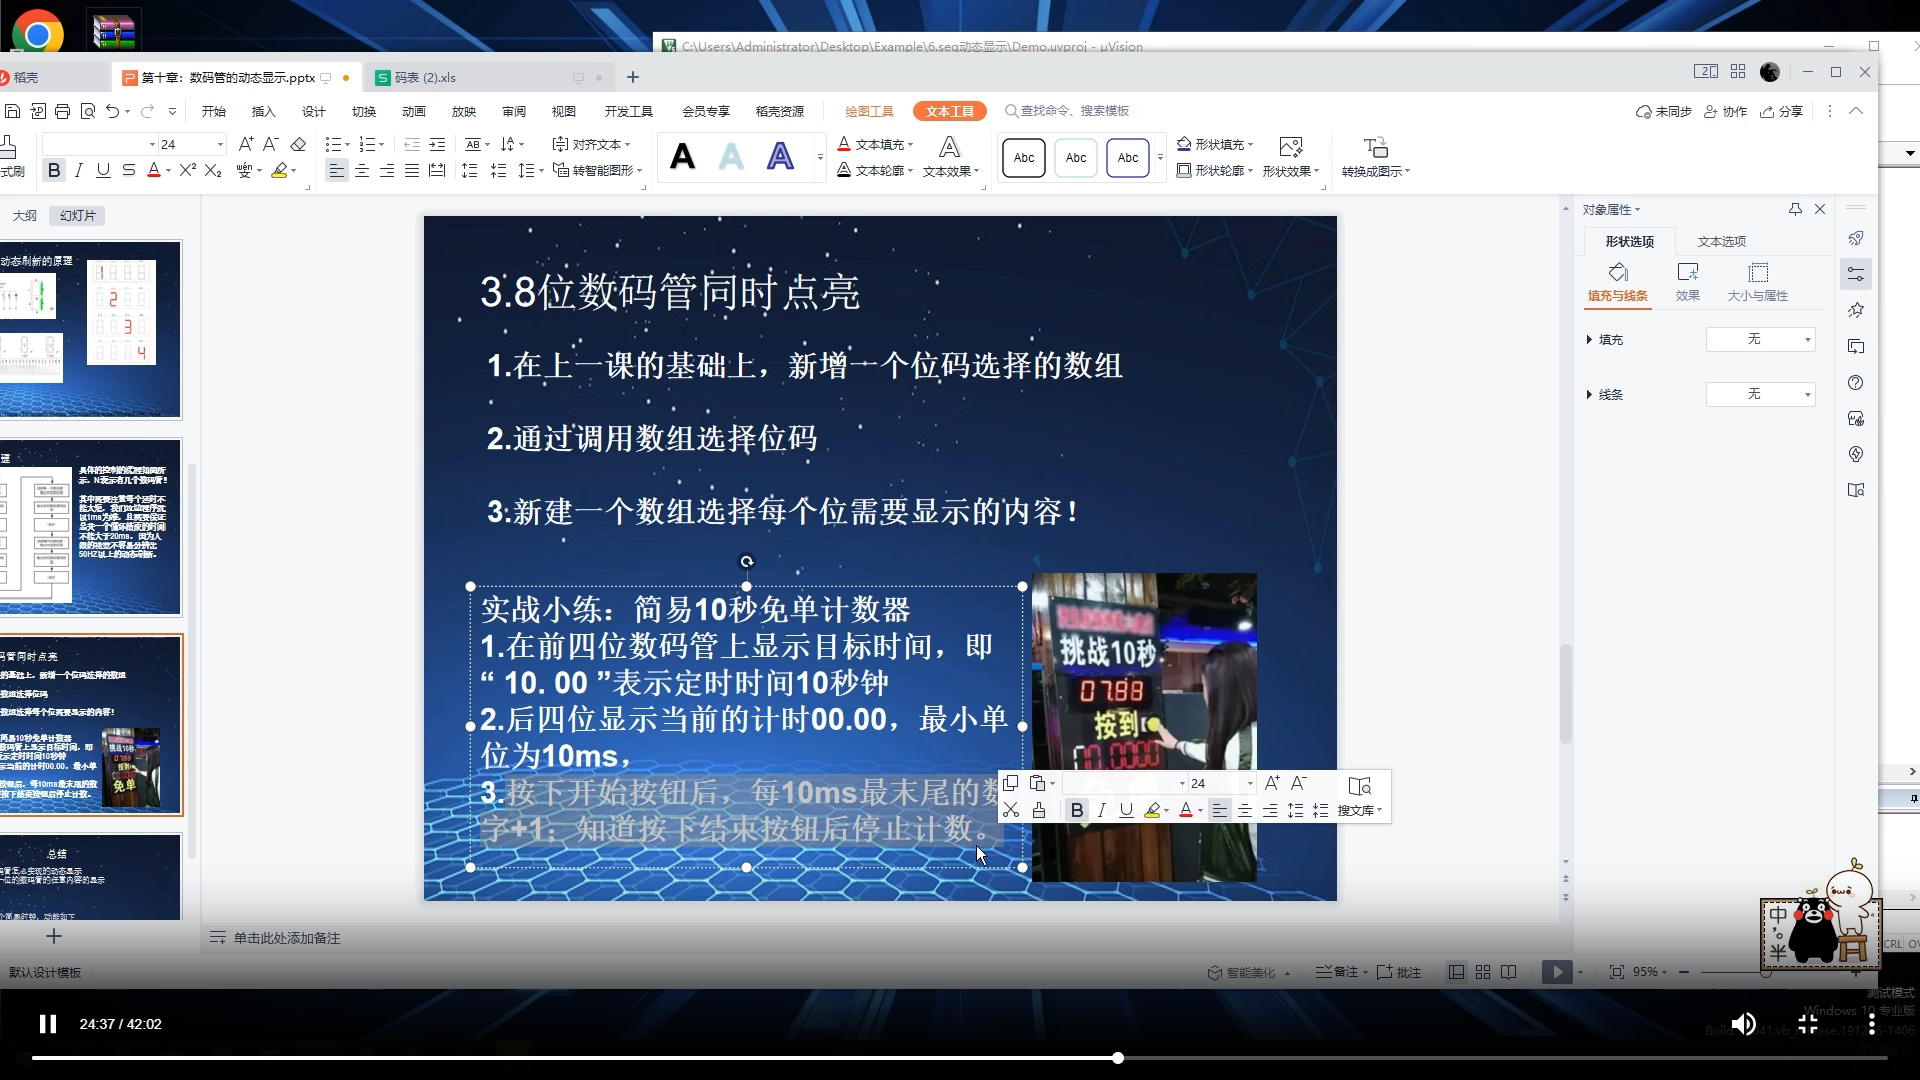Toggle Strikethrough in the ribbon
Image resolution: width=1920 pixels, height=1080 pixels.
(x=128, y=171)
